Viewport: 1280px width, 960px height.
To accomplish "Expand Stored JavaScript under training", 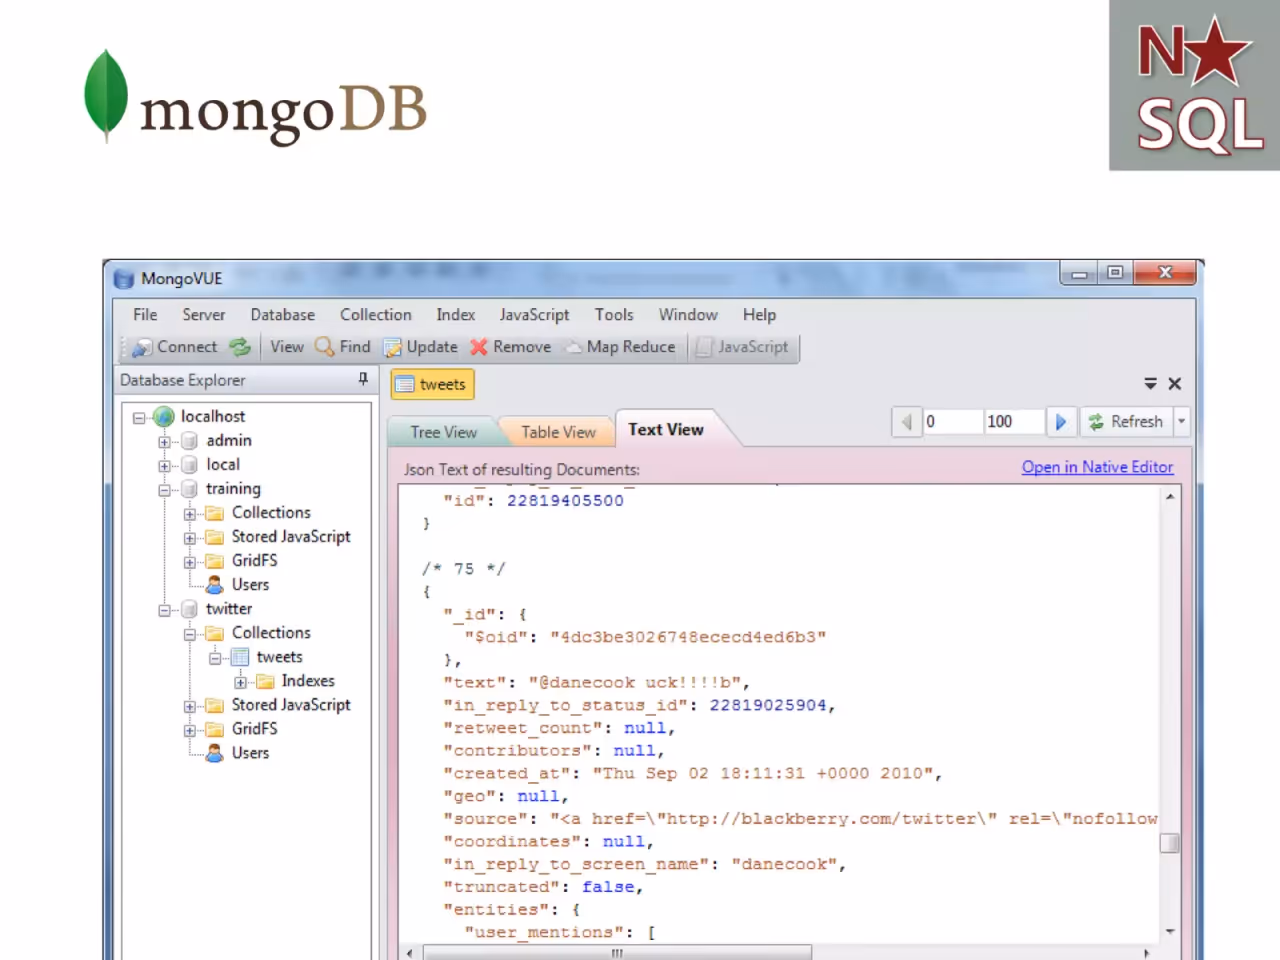I will coord(189,538).
